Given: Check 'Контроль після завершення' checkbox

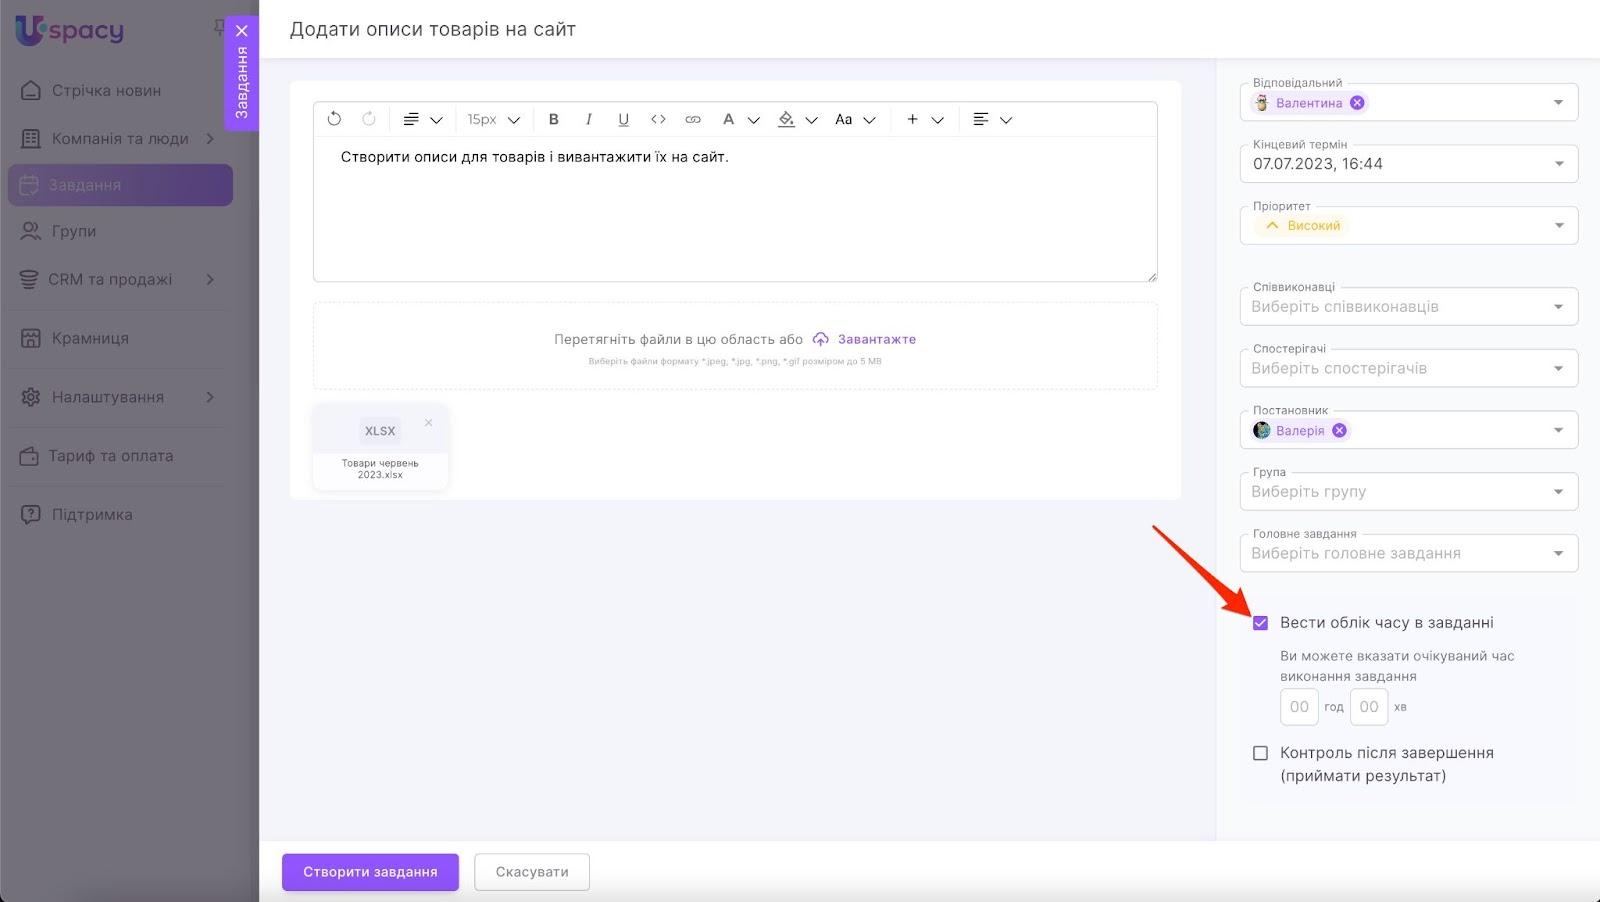Looking at the screenshot, I should point(1260,753).
